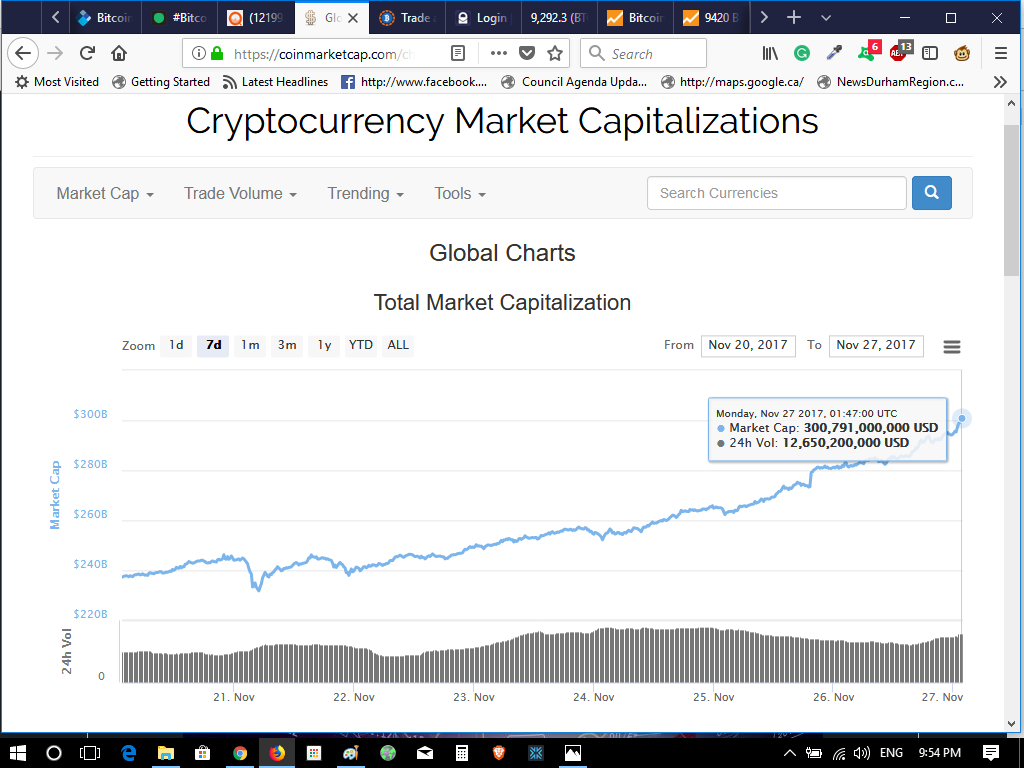
Task: Open the Firefox sidebar panel icon
Action: point(930,54)
